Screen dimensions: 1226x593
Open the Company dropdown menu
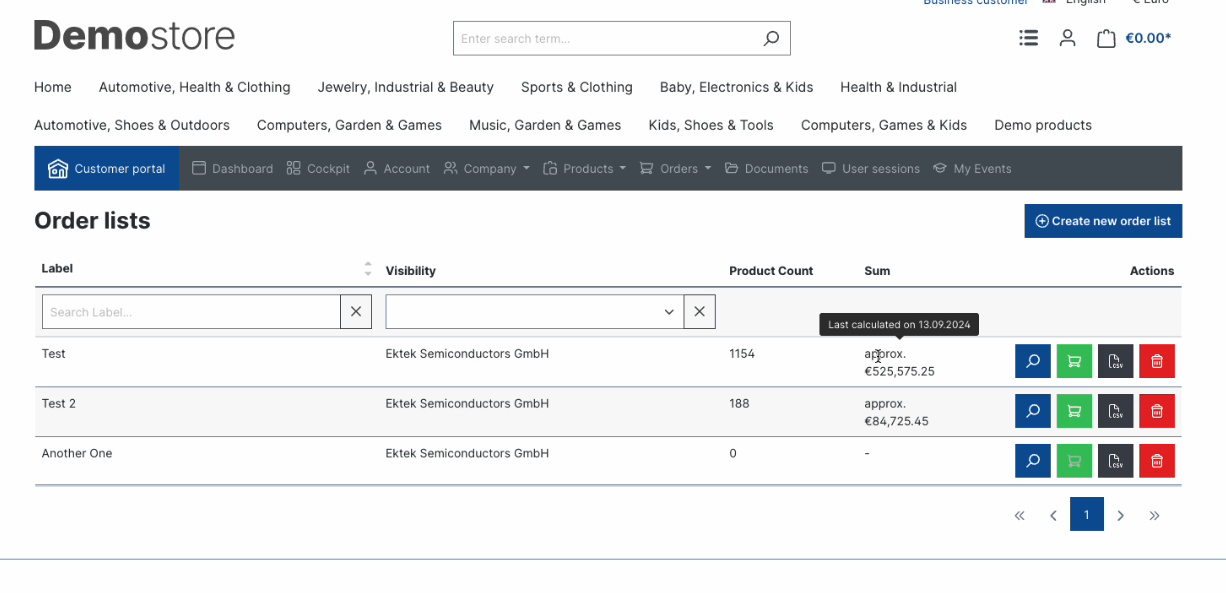pyautogui.click(x=487, y=169)
